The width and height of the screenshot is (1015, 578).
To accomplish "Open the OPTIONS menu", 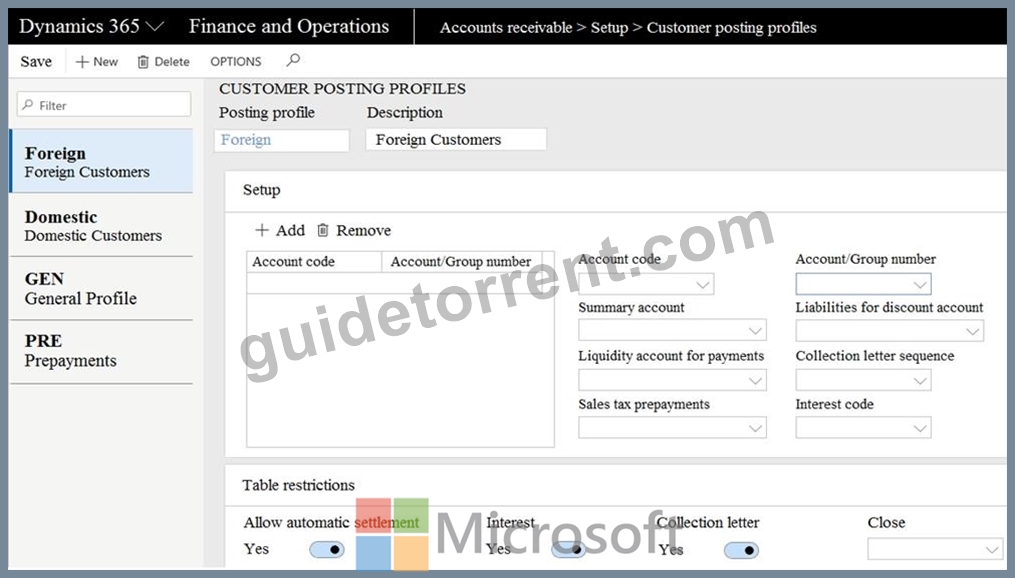I will click(236, 61).
